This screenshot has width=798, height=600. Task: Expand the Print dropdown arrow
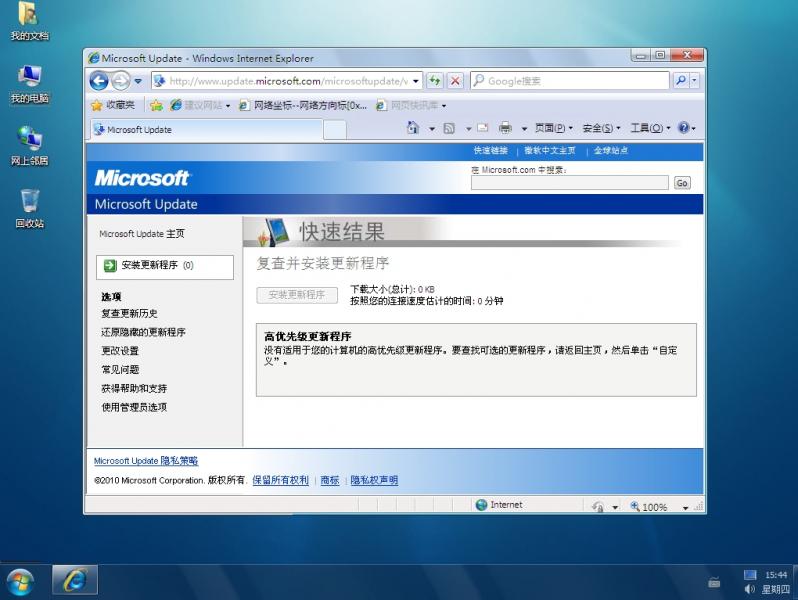[524, 129]
